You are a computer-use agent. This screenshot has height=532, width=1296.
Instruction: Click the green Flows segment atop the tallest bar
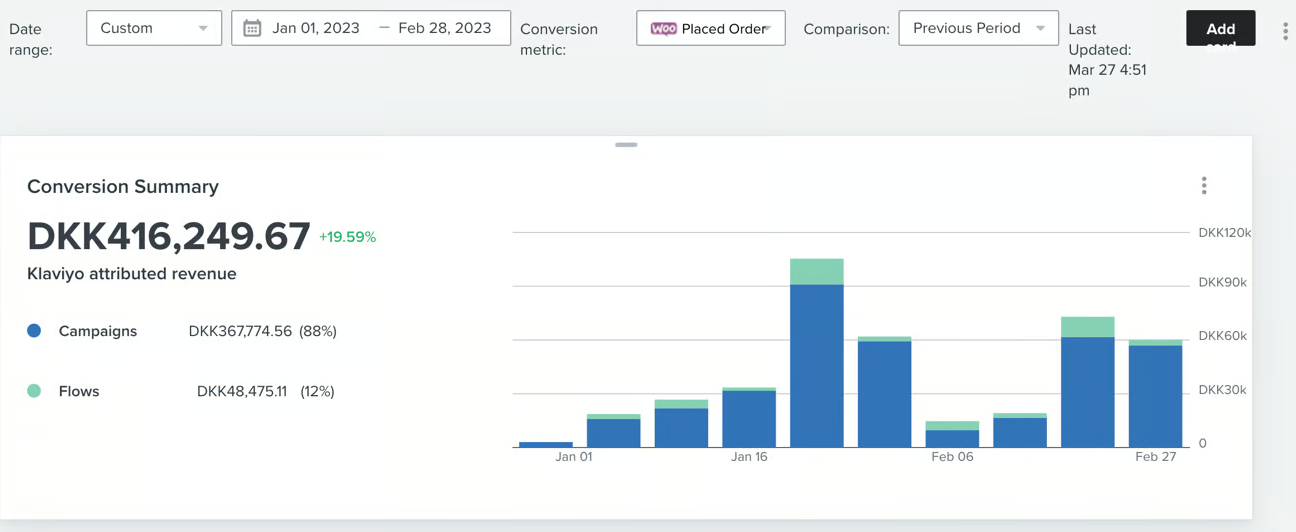click(817, 271)
